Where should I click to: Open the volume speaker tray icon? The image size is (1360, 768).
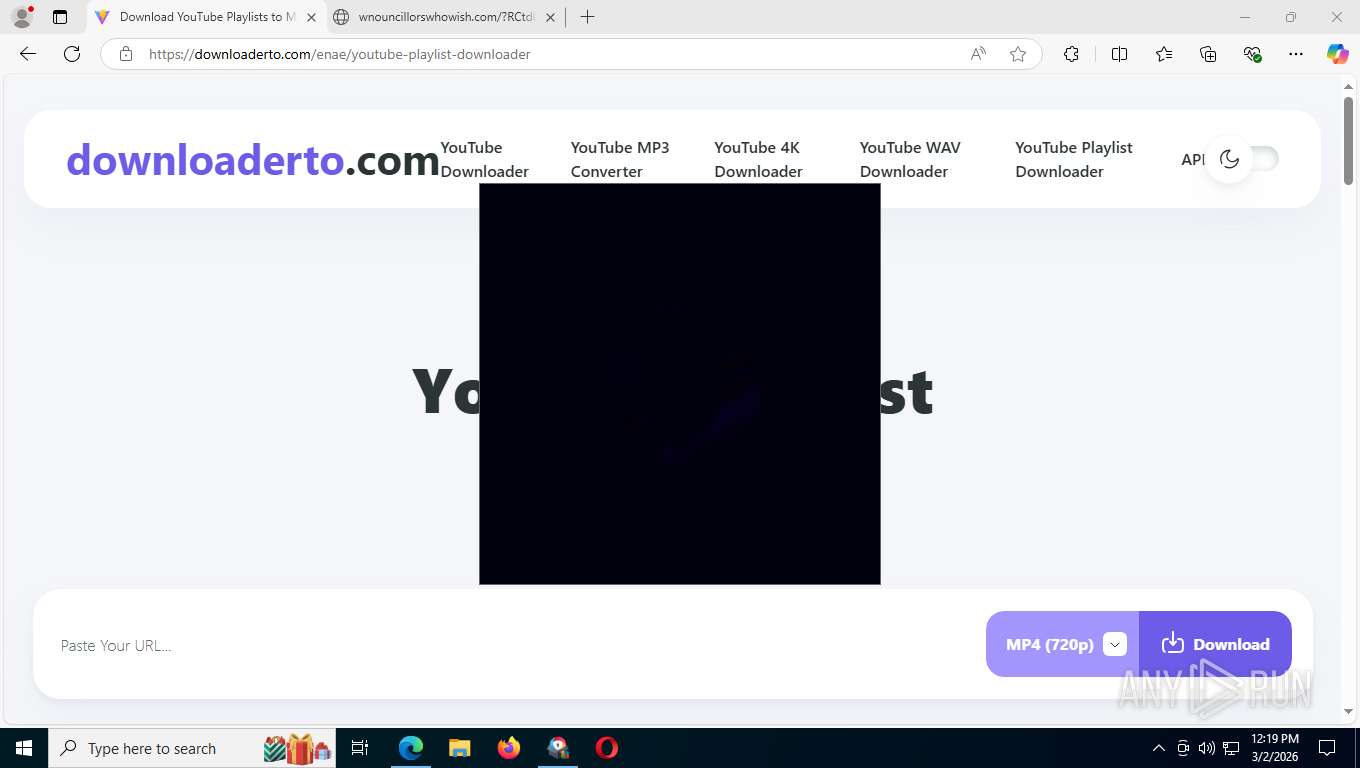(x=1207, y=748)
